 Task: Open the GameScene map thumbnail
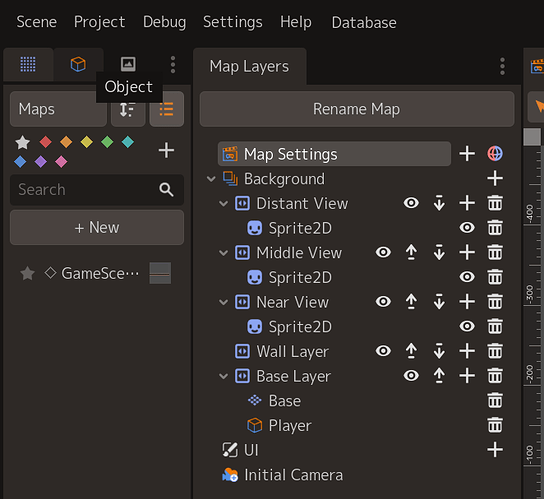coord(160,273)
